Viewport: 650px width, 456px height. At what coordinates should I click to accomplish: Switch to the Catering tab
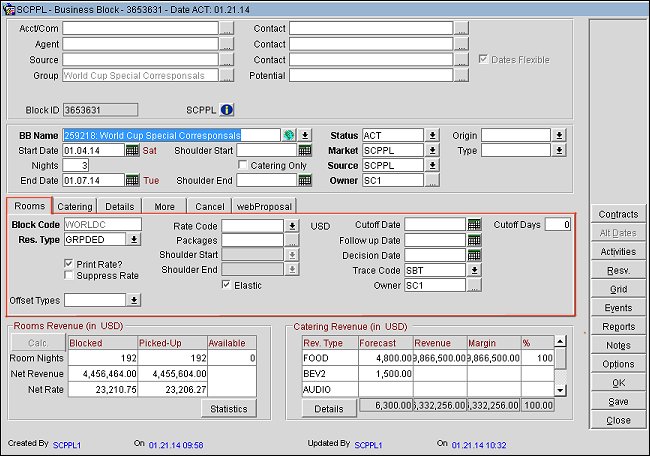pos(75,206)
